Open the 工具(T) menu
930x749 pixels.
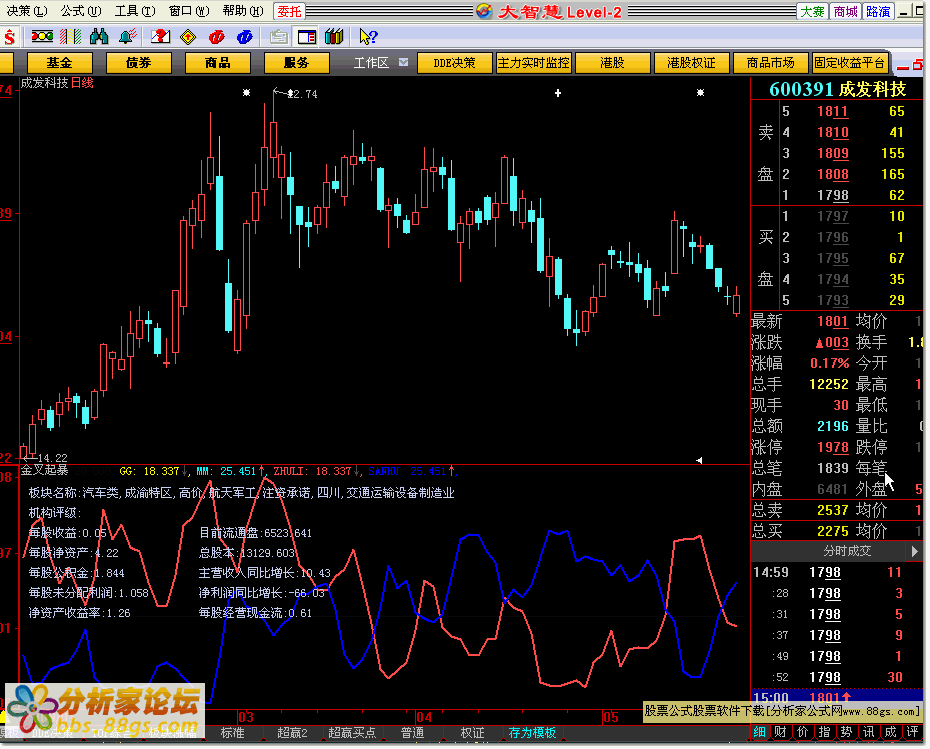click(x=135, y=11)
